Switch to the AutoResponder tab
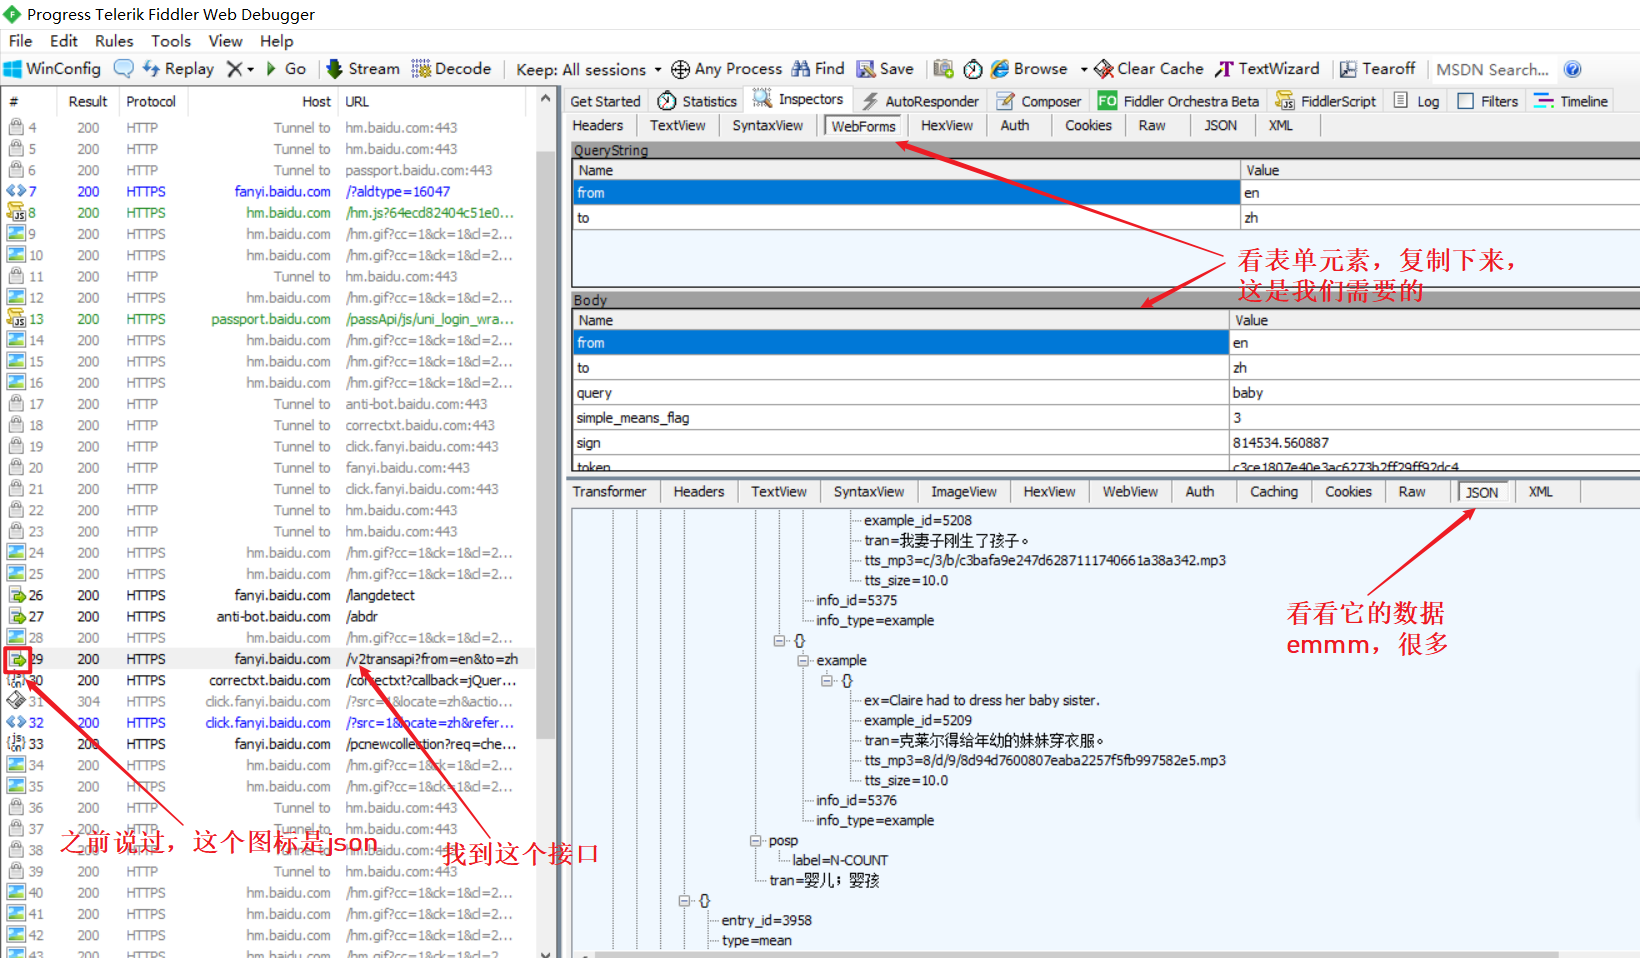 point(920,101)
